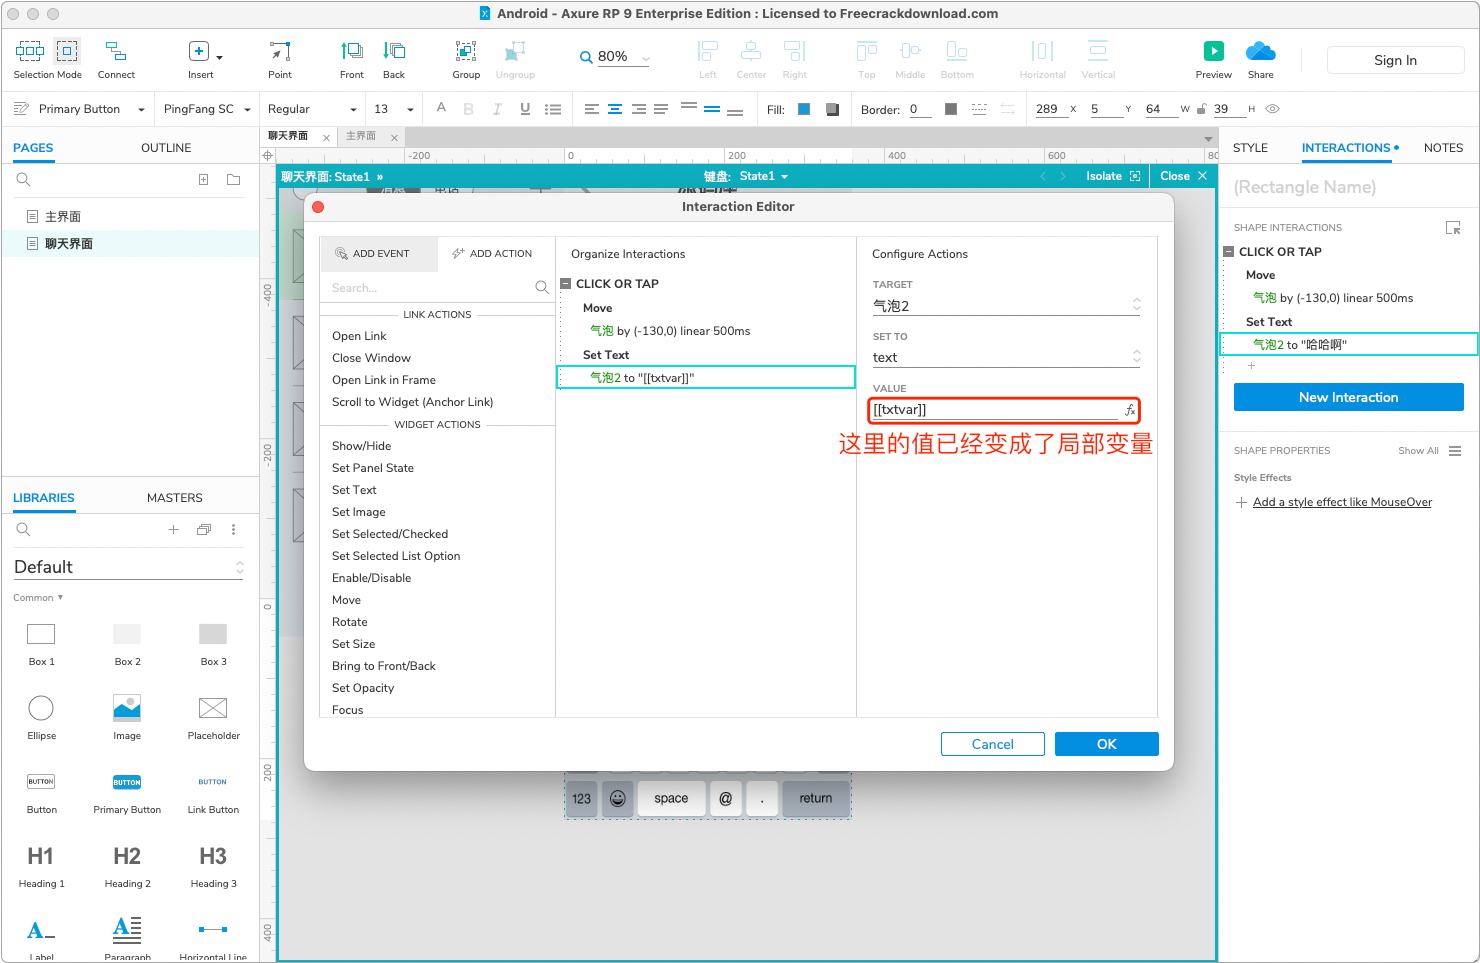Switch to the NOTES tab
1480x963 pixels.
coord(1443,148)
